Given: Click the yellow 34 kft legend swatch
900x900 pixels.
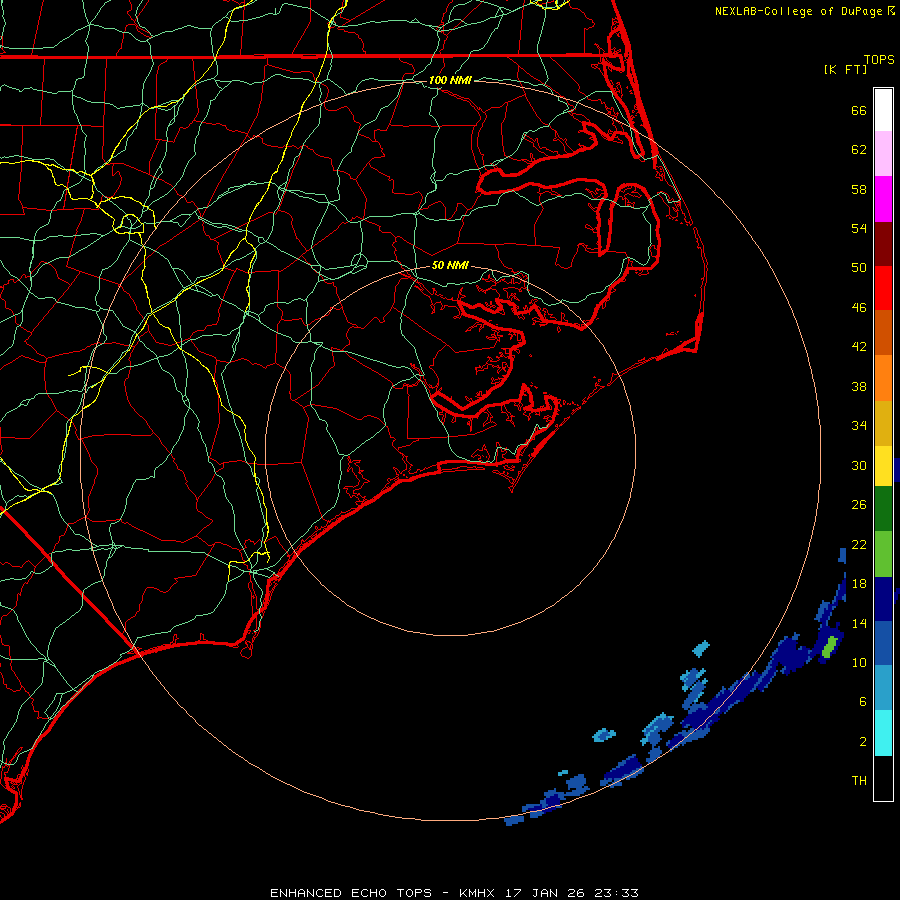Looking at the screenshot, I should point(883,466).
